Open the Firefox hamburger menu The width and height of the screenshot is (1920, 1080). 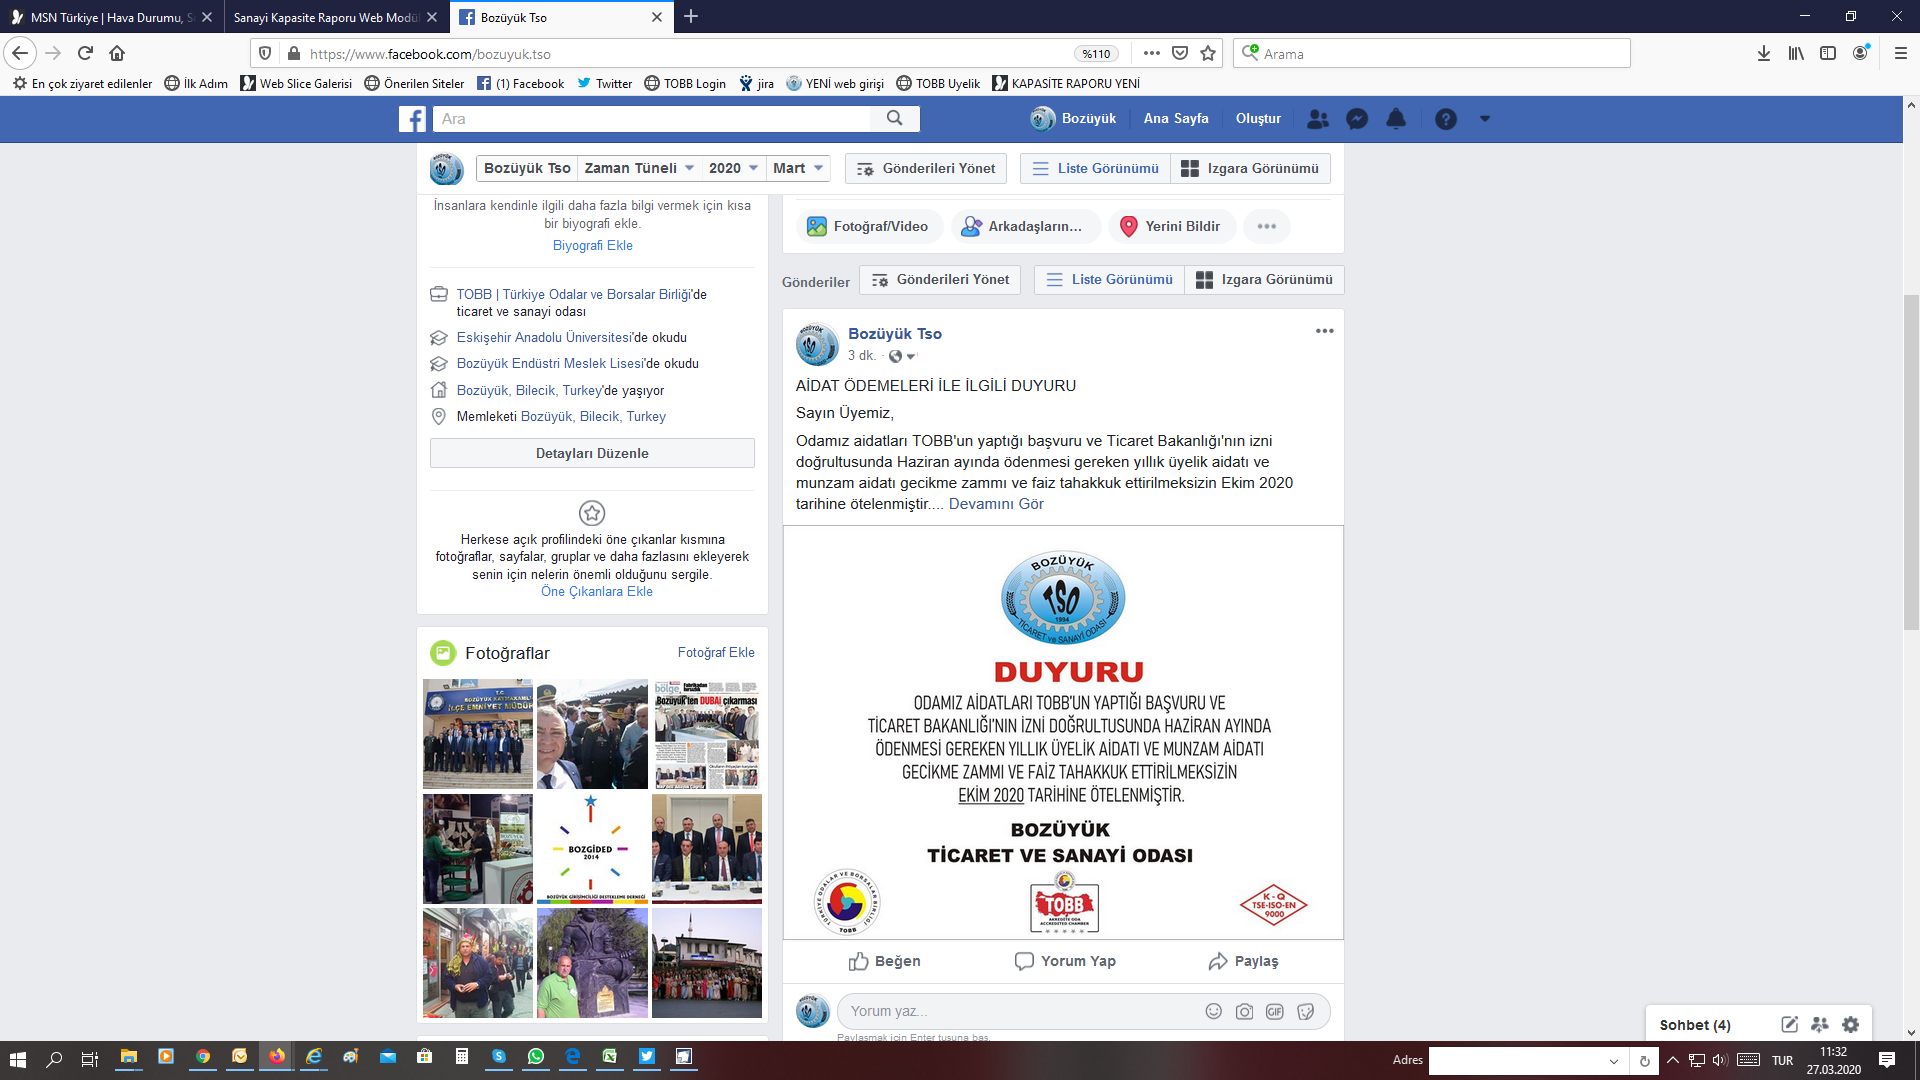pos(1900,53)
